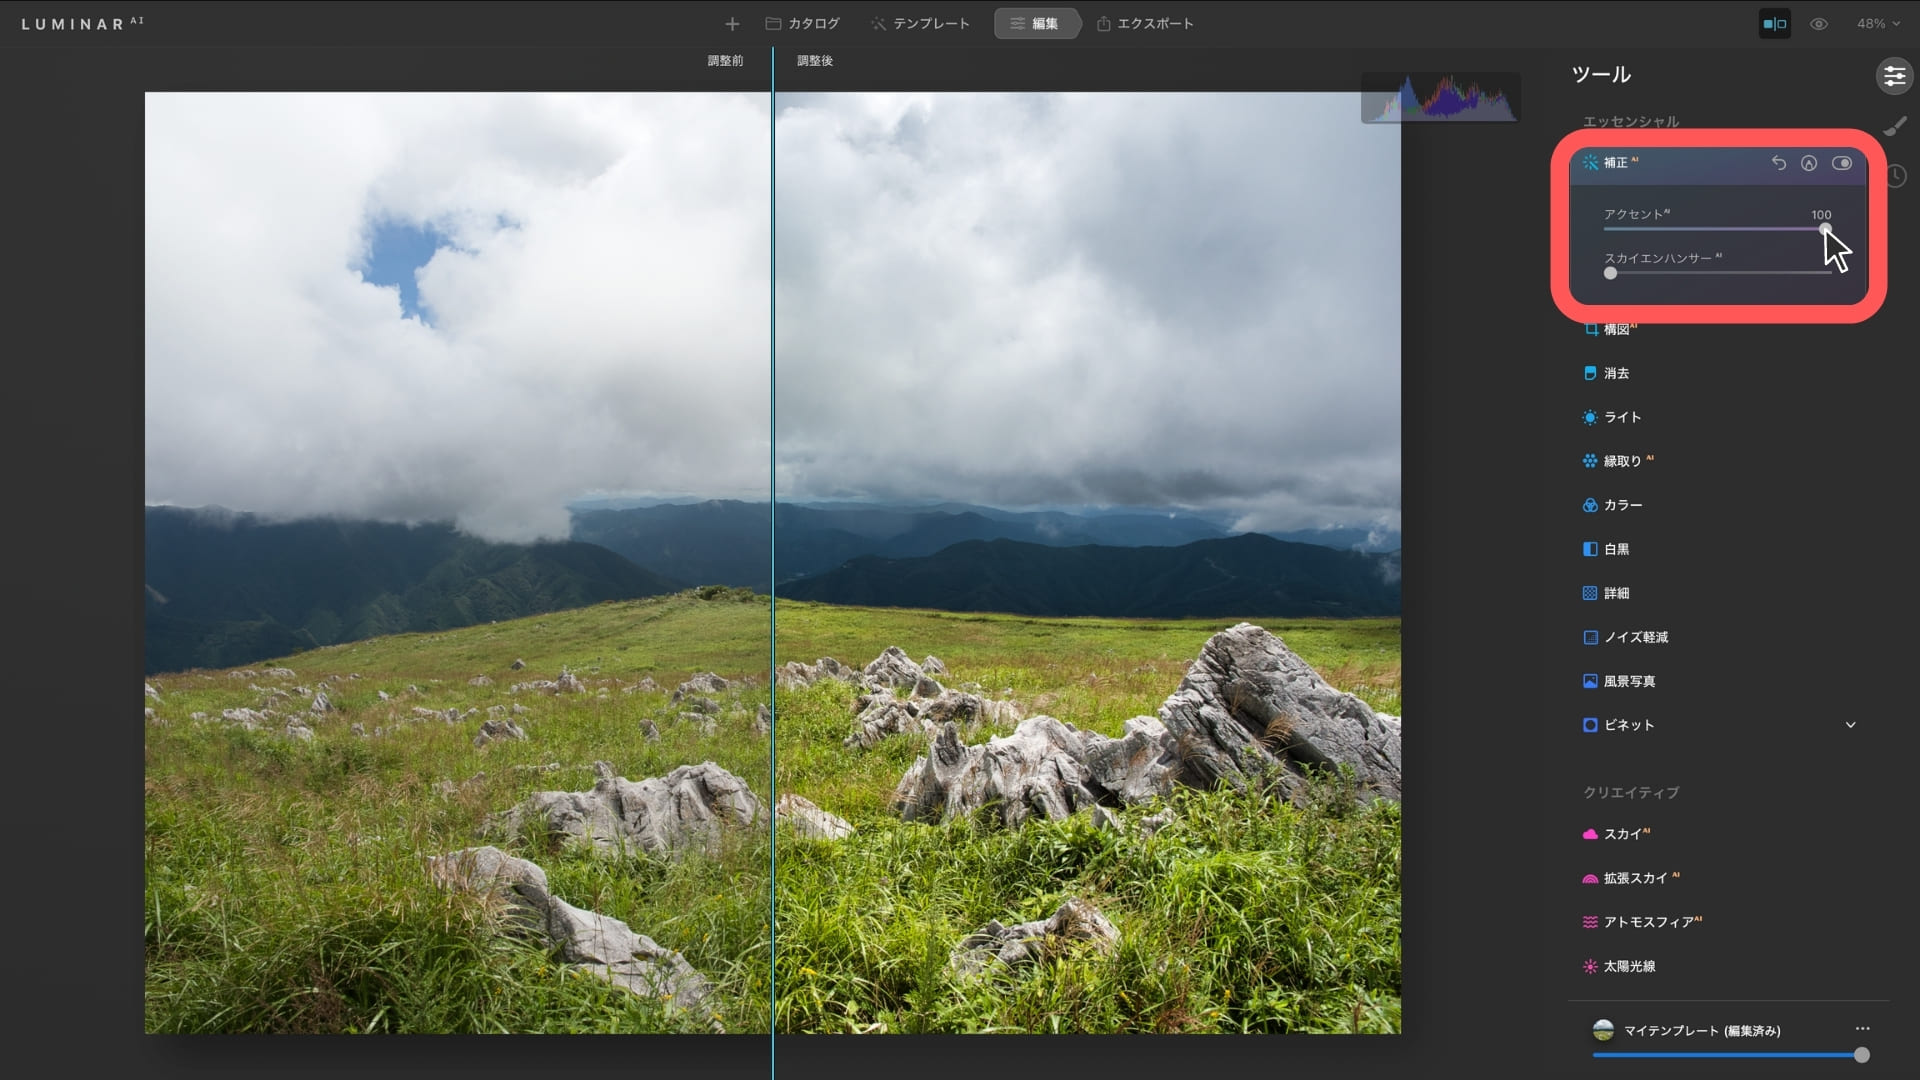Screen dimensions: 1920x1080
Task: Select the tools sliders icon at top right
Action: (1894, 75)
